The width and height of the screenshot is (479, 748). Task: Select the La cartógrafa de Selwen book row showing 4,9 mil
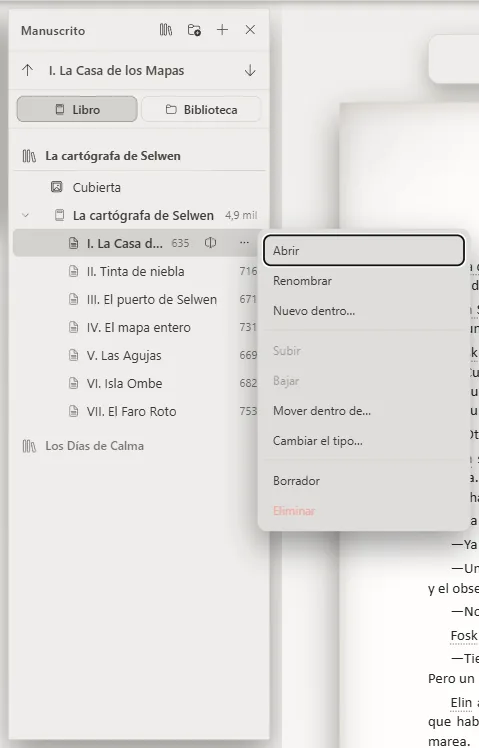pos(139,216)
